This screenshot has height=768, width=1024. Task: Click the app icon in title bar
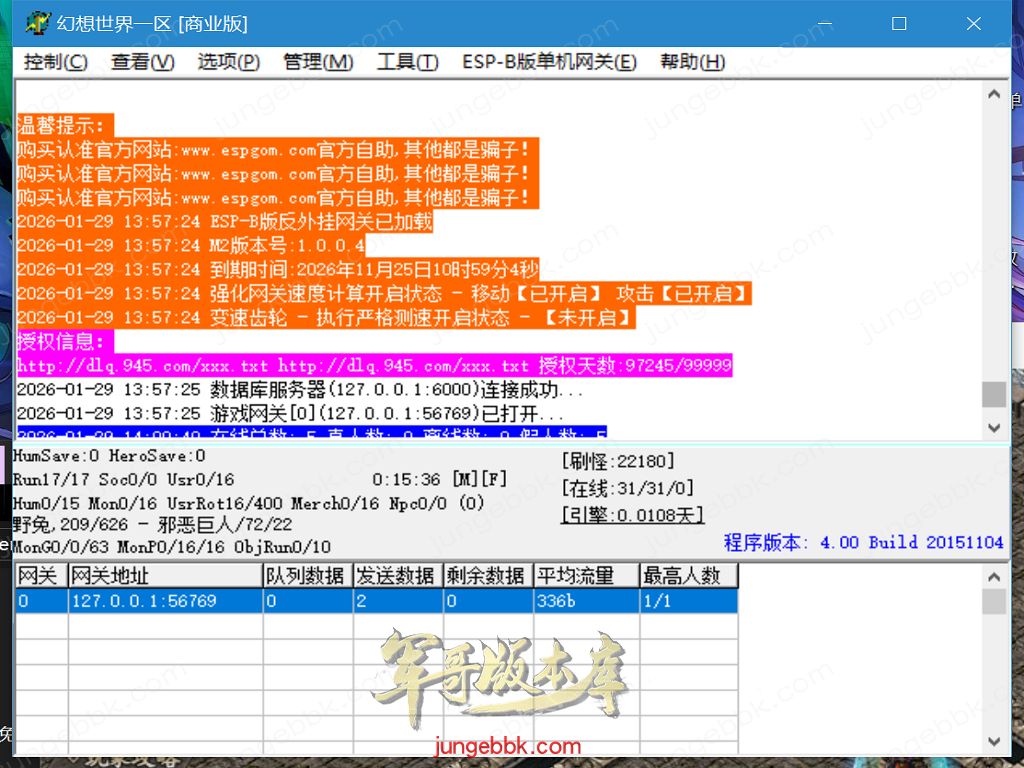coord(38,23)
